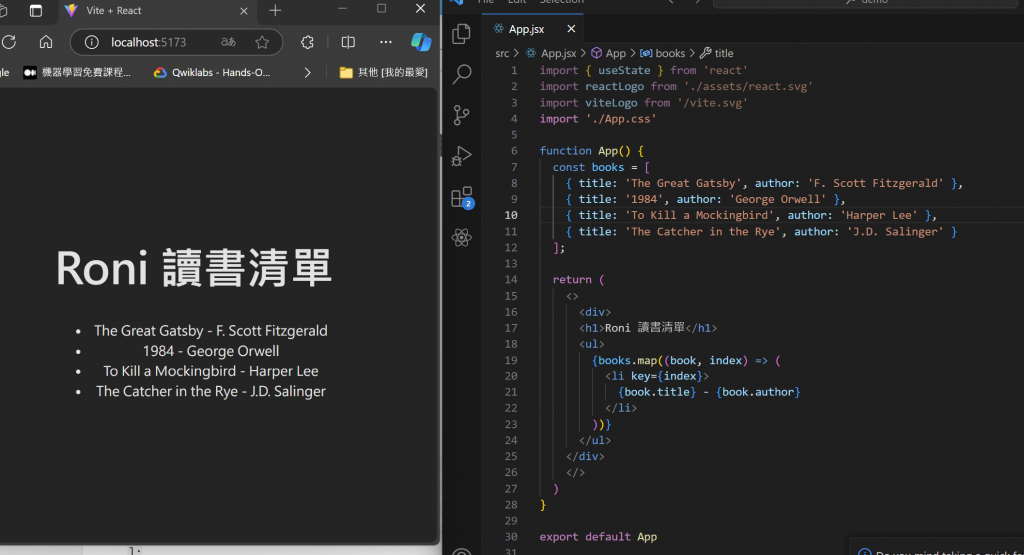Select the Vite + React browser tab
This screenshot has width=1024, height=555.
(x=157, y=10)
